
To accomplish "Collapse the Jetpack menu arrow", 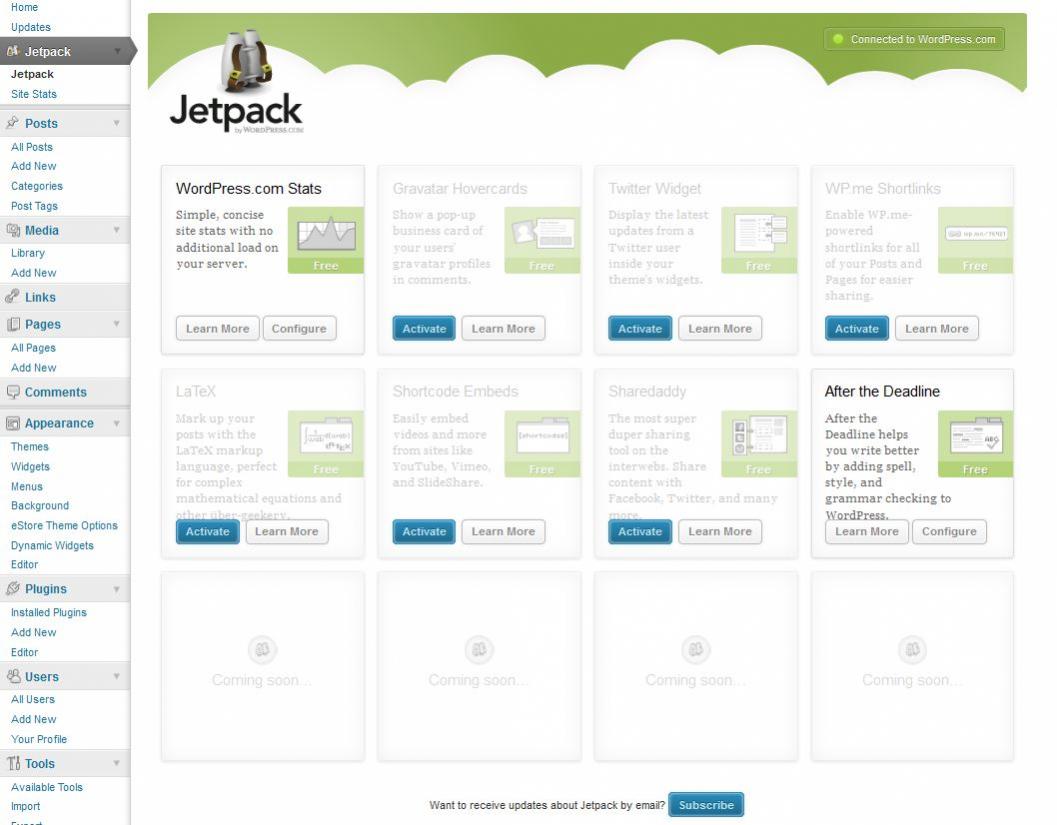I will click(x=117, y=51).
